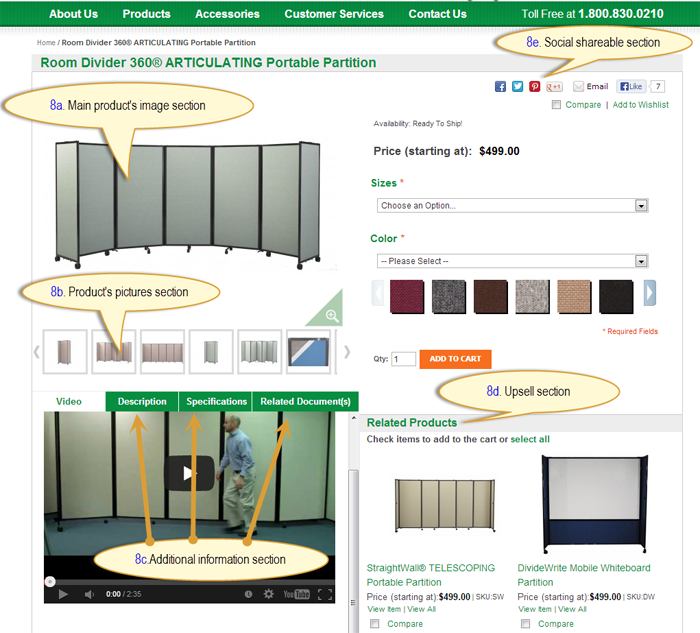700x633 pixels.
Task: Show next product thumbnails with right arrow
Action: [x=347, y=352]
